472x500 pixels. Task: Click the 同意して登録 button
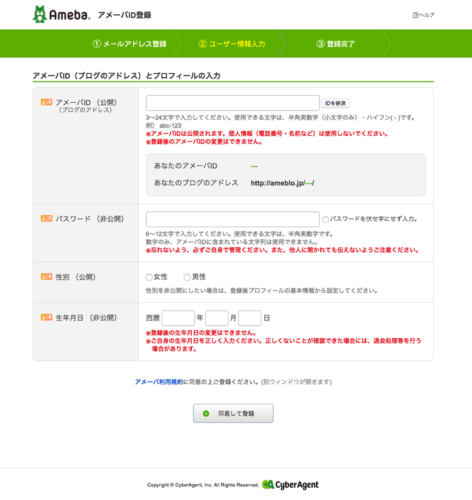click(x=233, y=413)
